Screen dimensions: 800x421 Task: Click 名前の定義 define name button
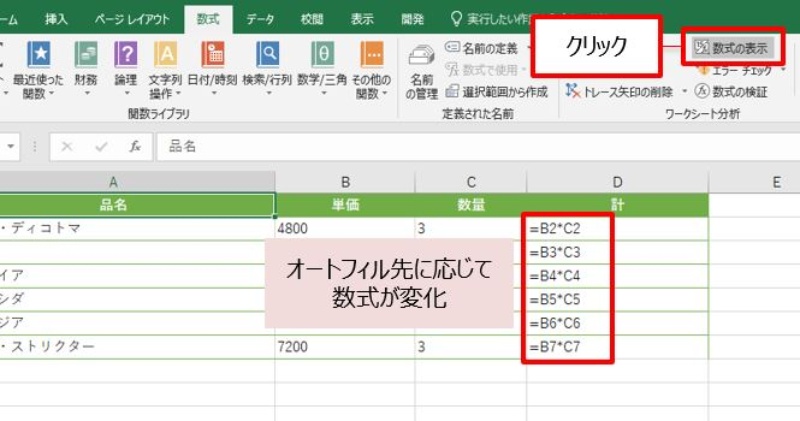pyautogui.click(x=481, y=48)
